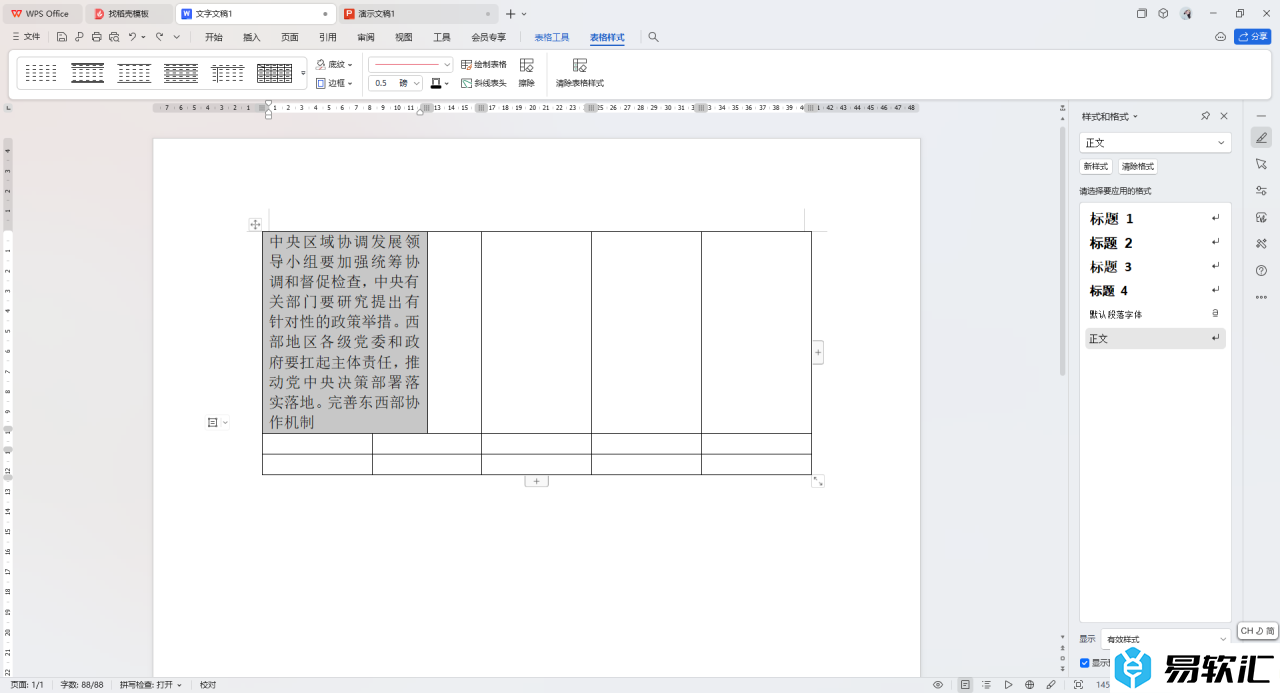Open the 文件 (File) menu
This screenshot has width=1280, height=693.
pyautogui.click(x=26, y=37)
